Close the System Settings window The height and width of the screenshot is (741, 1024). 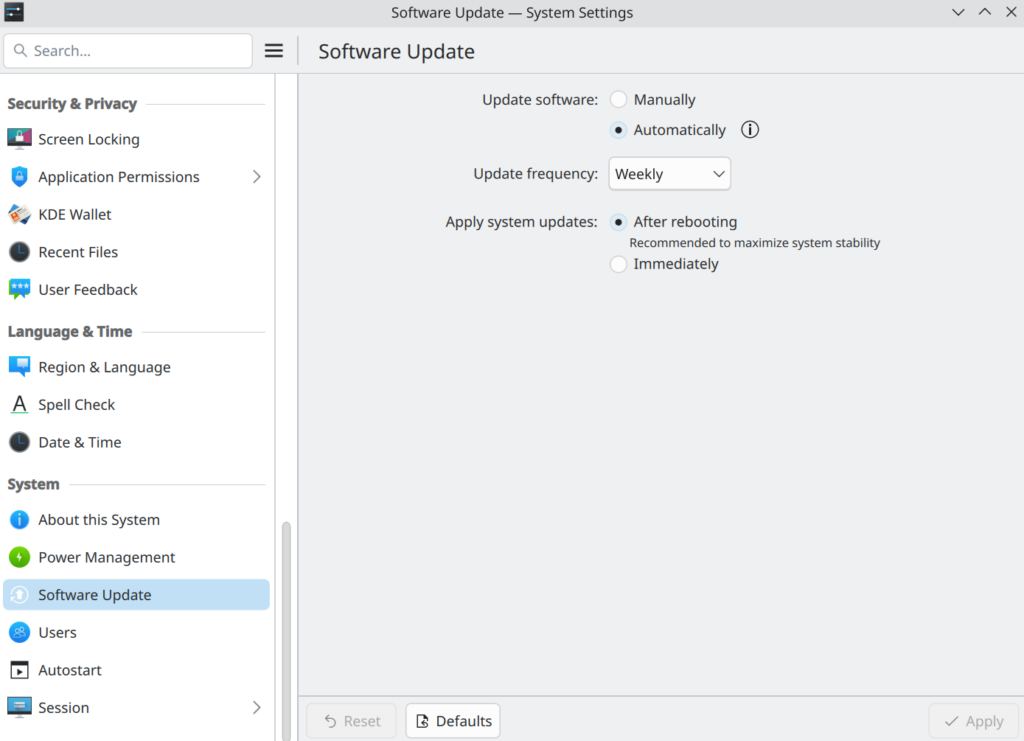(1011, 12)
